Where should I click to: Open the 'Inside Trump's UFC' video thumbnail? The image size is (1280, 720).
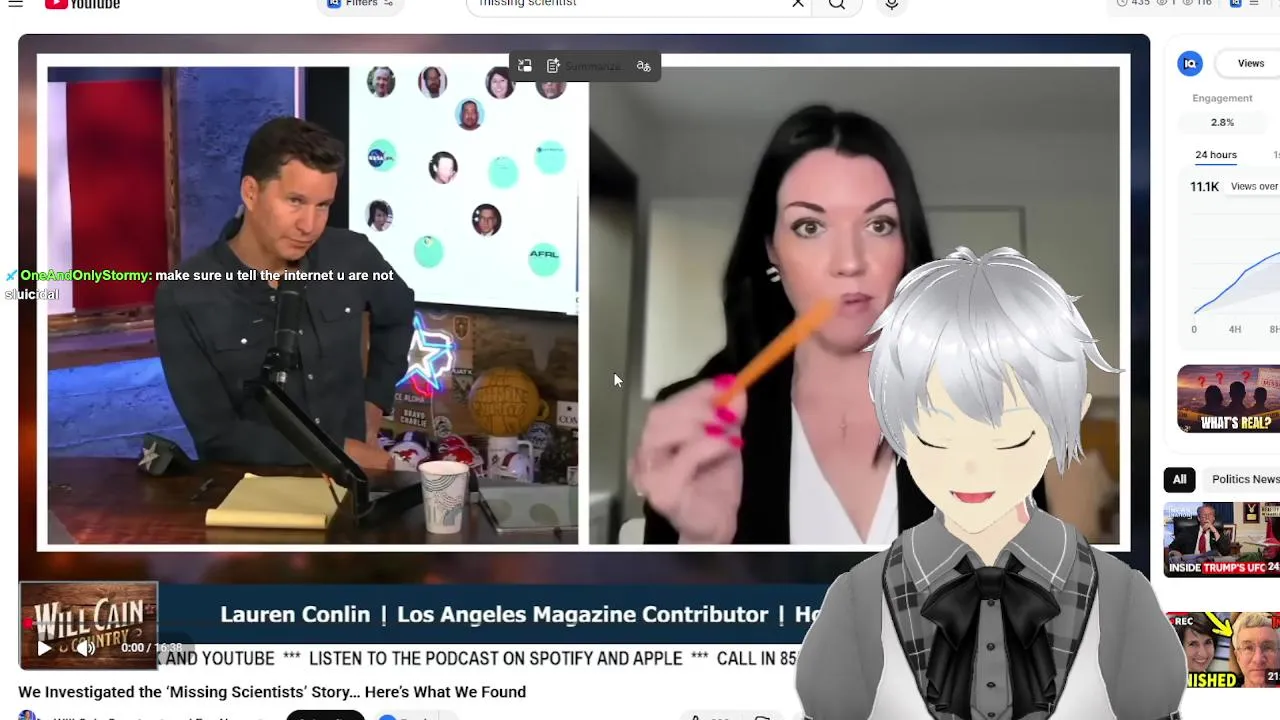click(1221, 540)
